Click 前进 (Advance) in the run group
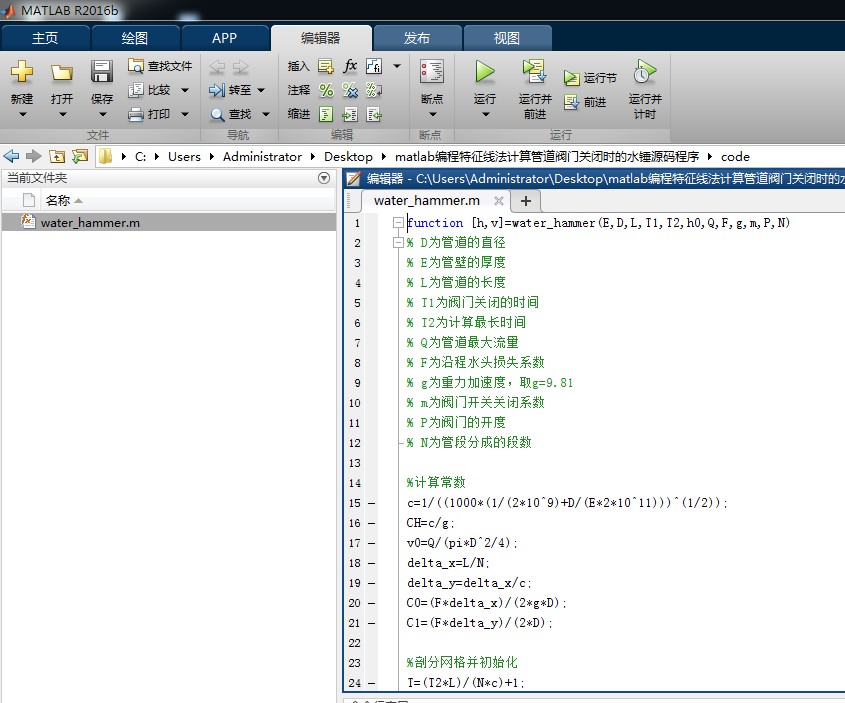 [585, 102]
